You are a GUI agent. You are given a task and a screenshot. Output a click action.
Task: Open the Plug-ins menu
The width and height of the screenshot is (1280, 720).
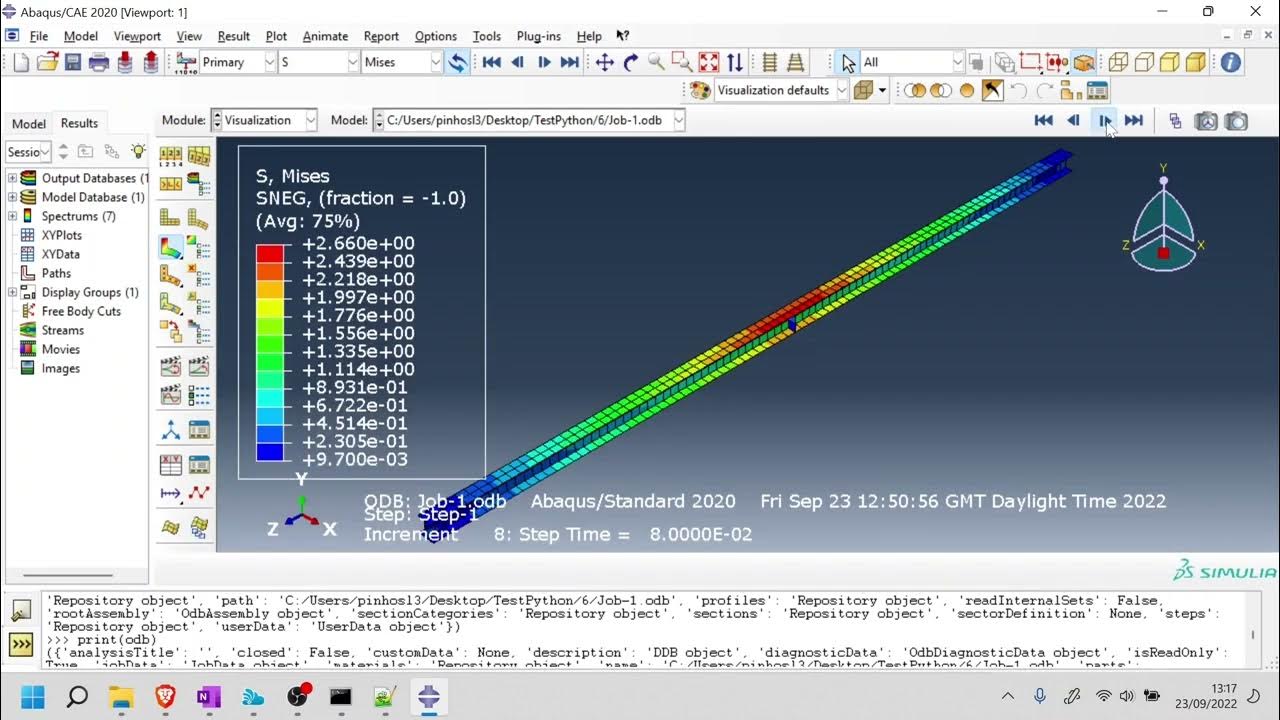(538, 36)
